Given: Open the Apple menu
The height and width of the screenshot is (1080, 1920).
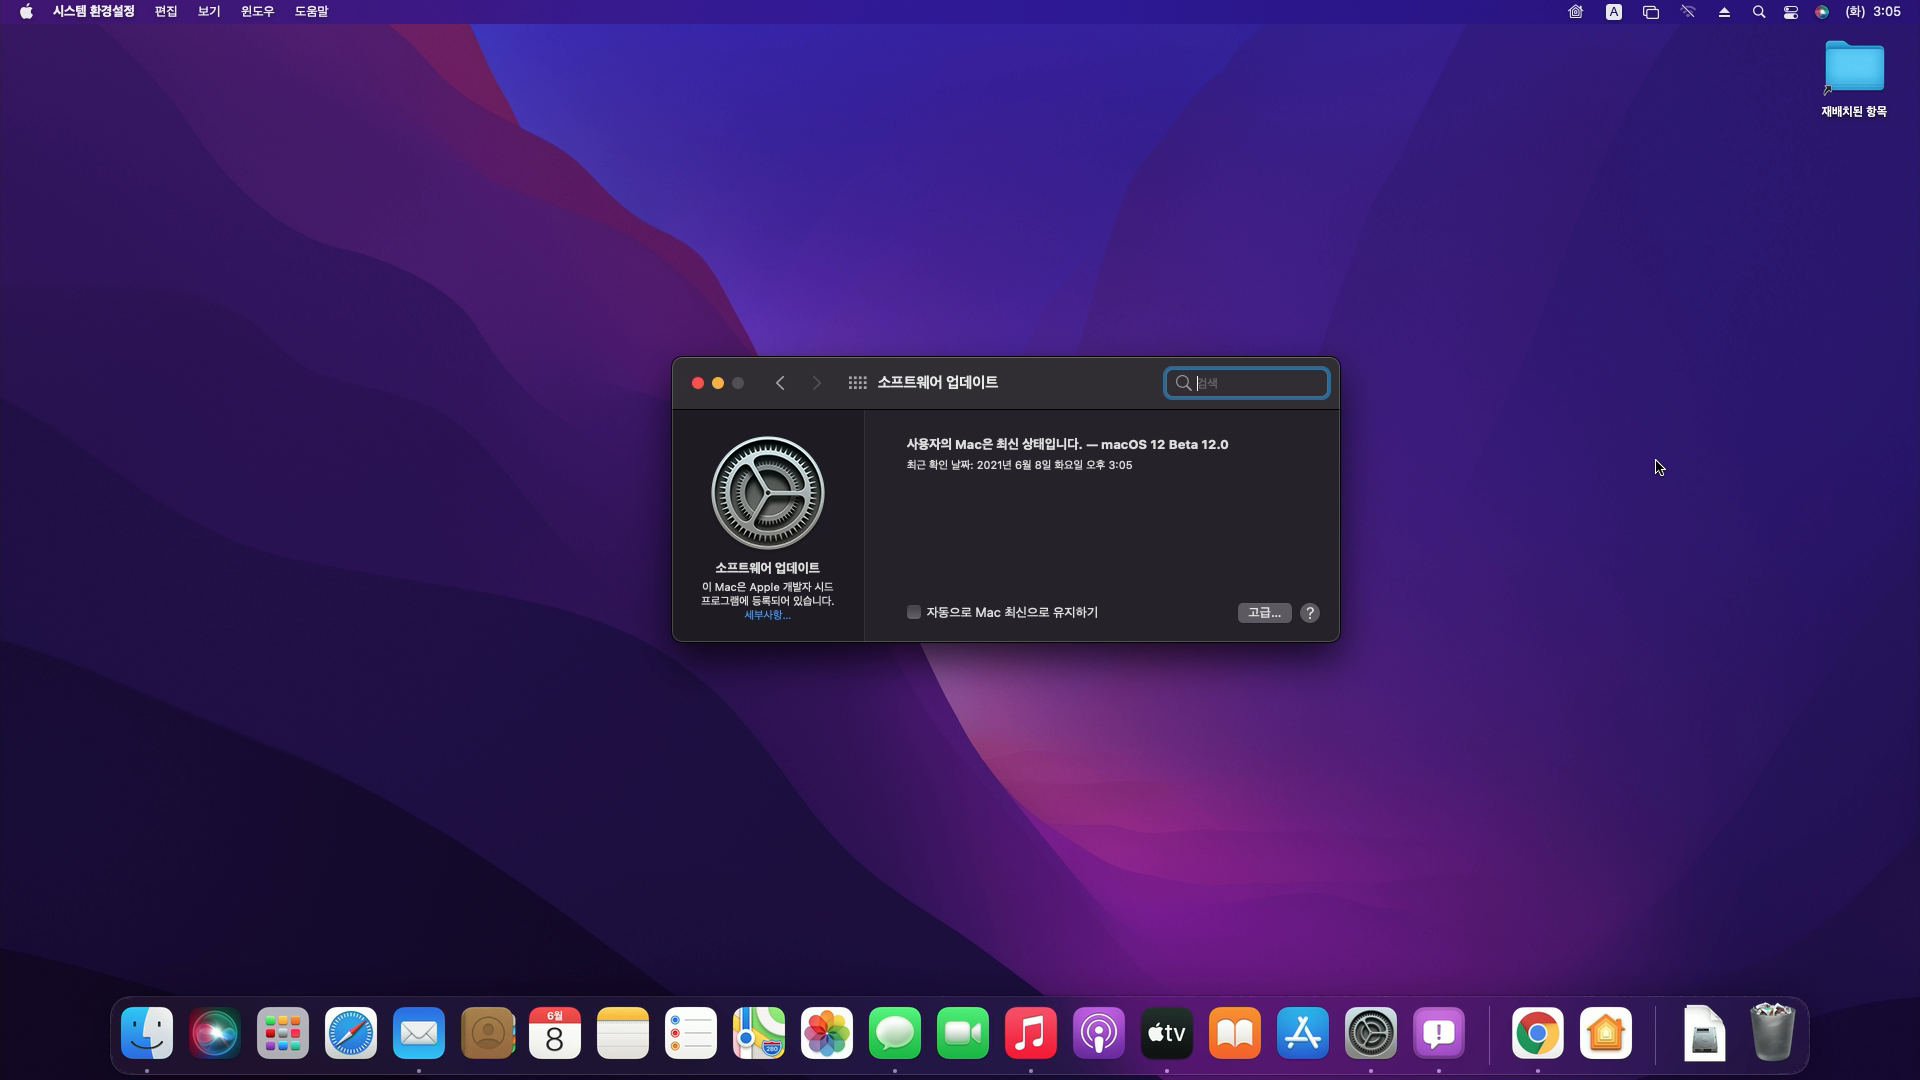Looking at the screenshot, I should point(26,12).
